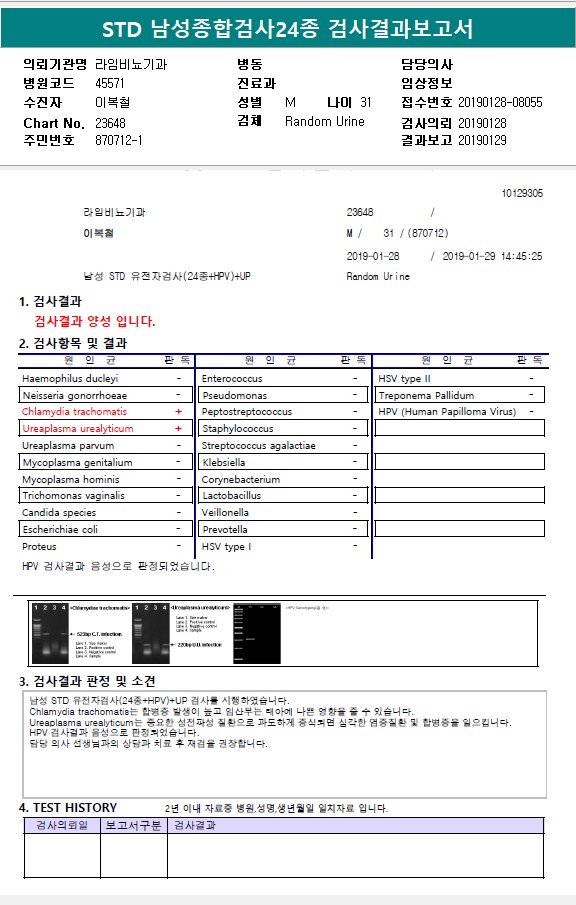Click the note '2년 이내 자료중 병원,성명,생년월일 일치자료'
This screenshot has height=905, width=576.
click(276, 808)
